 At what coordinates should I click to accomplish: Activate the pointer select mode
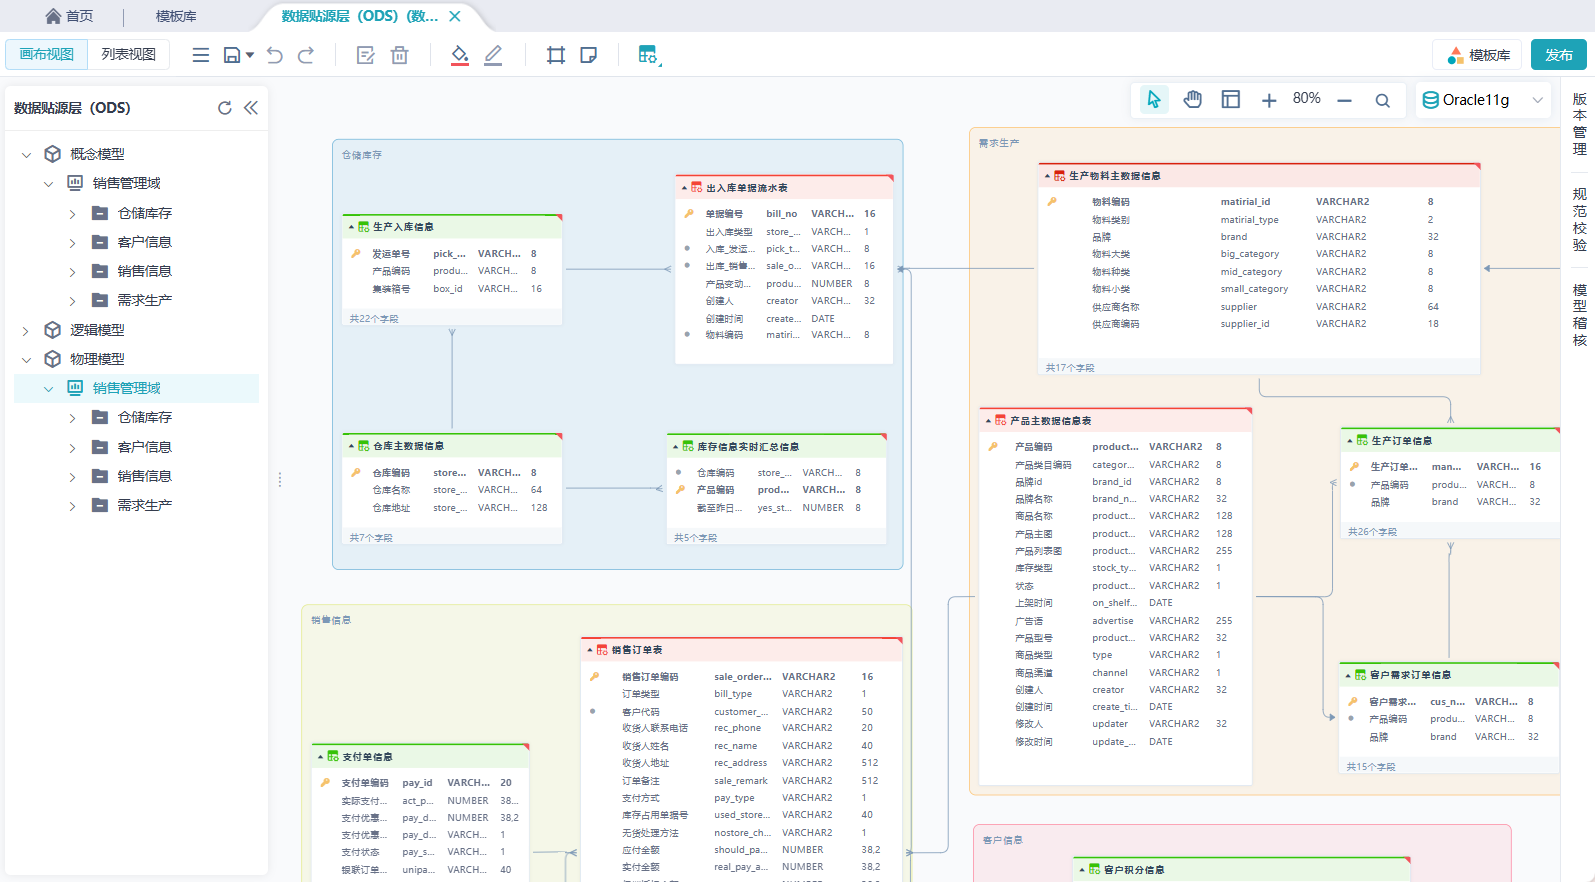(1154, 99)
